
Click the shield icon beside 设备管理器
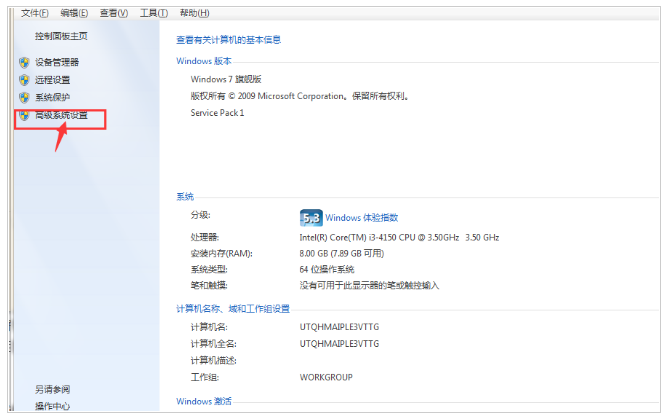click(x=24, y=63)
